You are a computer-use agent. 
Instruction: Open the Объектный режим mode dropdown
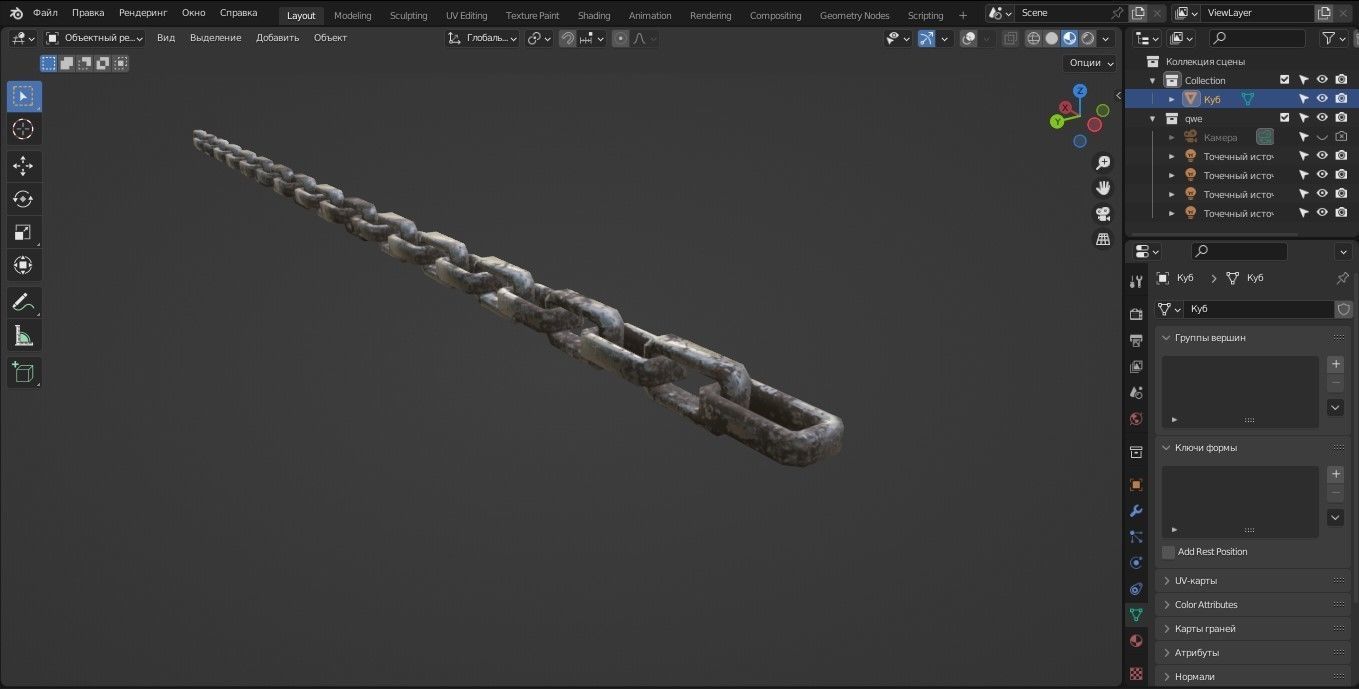coord(95,38)
